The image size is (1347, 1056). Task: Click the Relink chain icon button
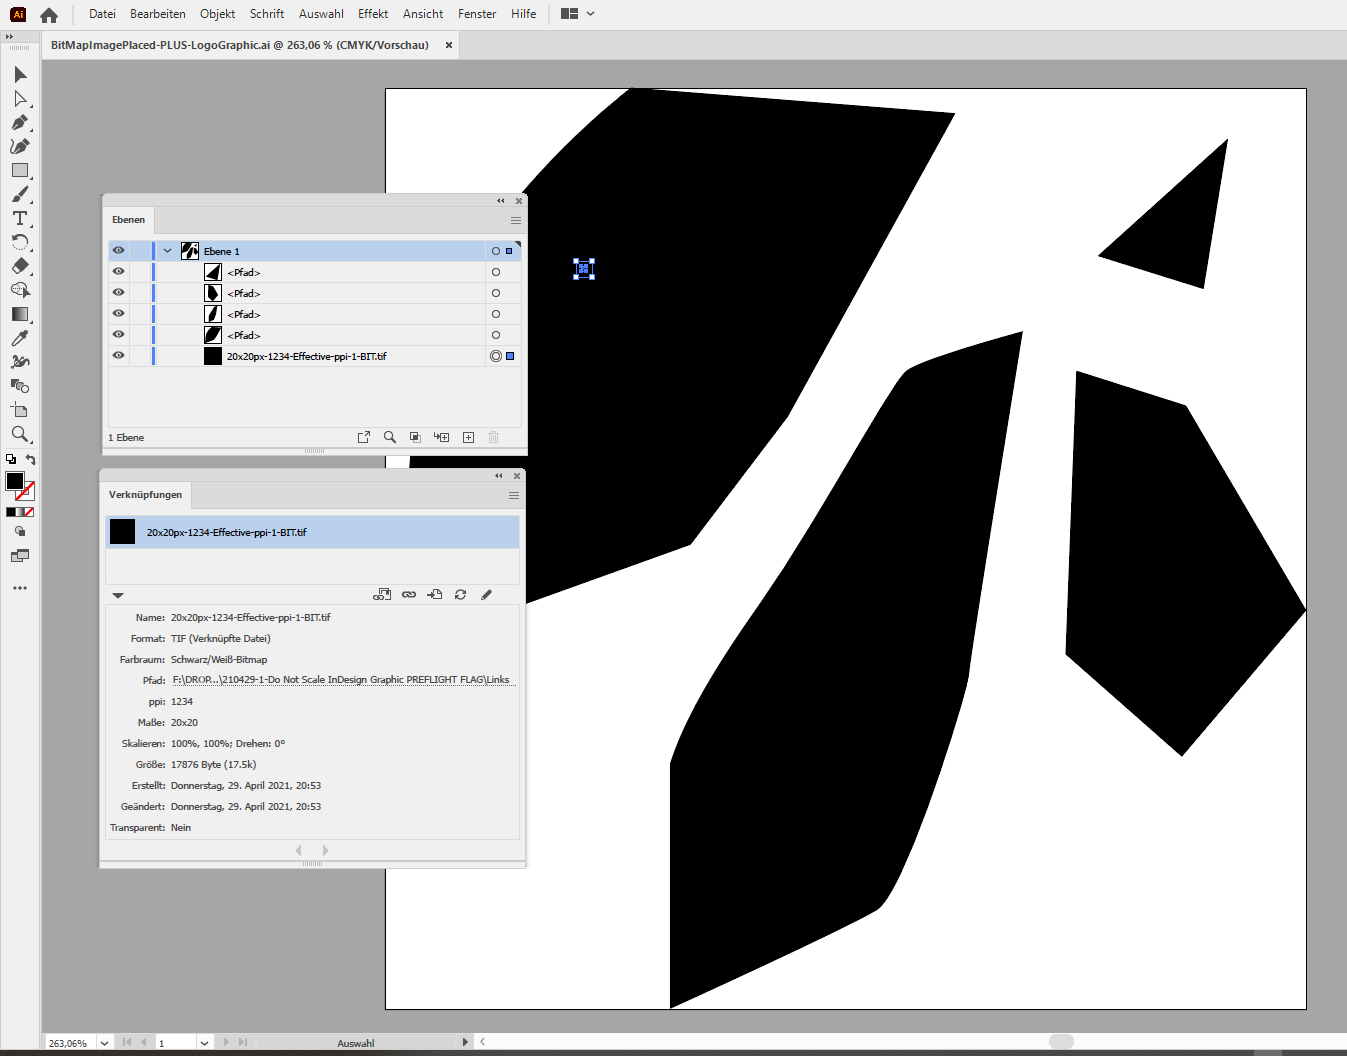click(409, 594)
